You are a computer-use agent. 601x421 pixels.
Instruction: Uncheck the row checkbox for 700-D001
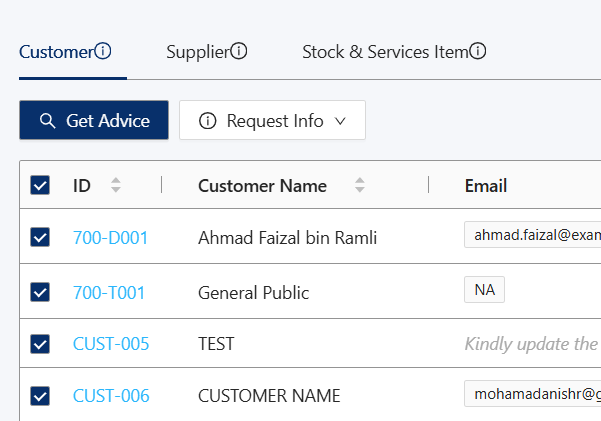40,237
